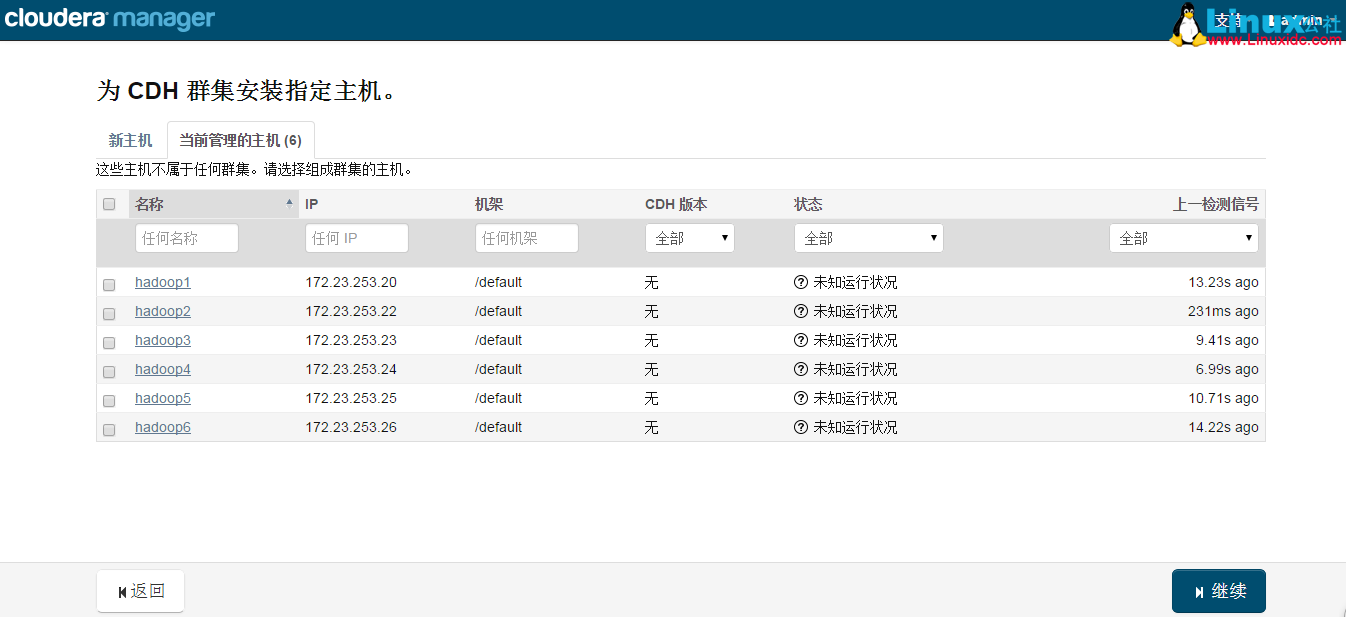Viewport: 1346px width, 617px height.
Task: Open the 上一检测信号 filter dropdown
Action: [1184, 237]
